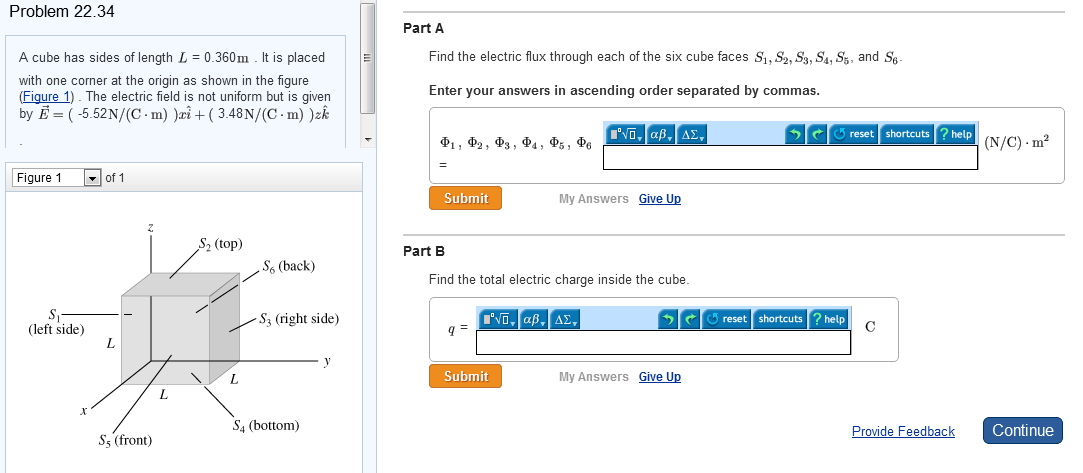Screen dimensions: 1083x473
Task: Click the Part A flux answer input field
Action: 790,157
